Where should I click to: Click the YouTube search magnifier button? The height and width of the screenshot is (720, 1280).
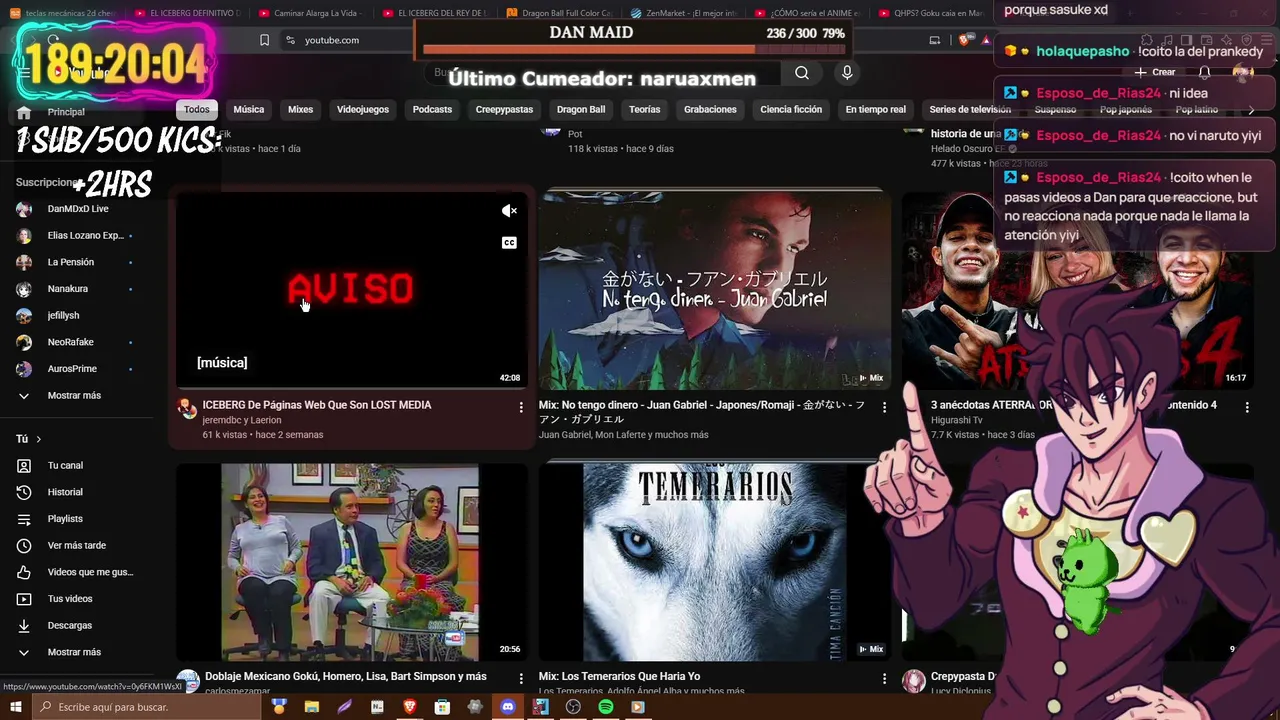(802, 73)
